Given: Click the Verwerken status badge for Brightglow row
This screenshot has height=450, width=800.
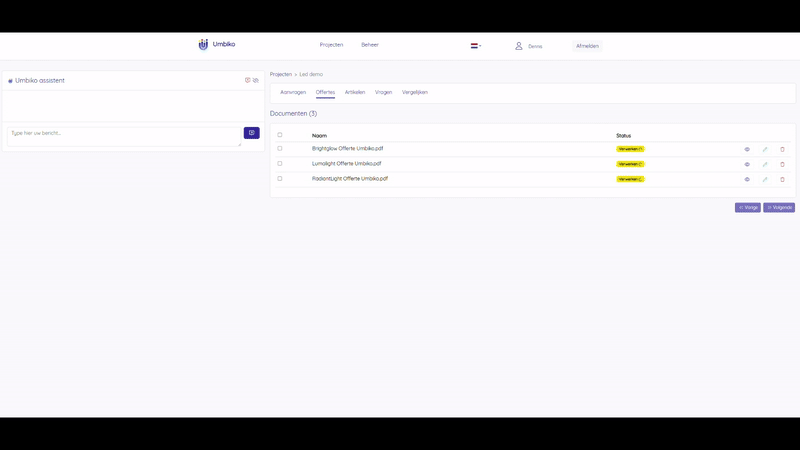Looking at the screenshot, I should pyautogui.click(x=631, y=149).
